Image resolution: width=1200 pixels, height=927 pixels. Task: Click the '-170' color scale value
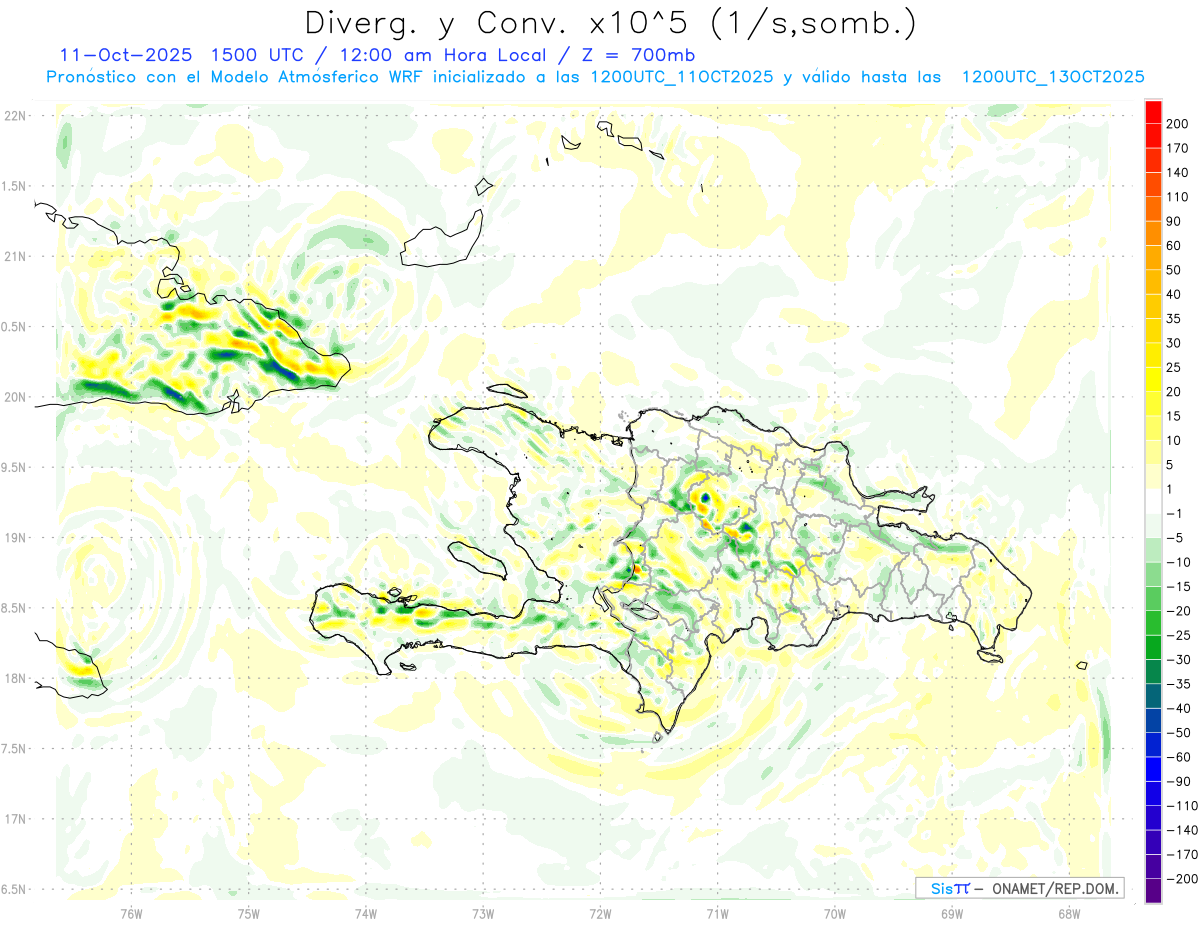pyautogui.click(x=1182, y=855)
